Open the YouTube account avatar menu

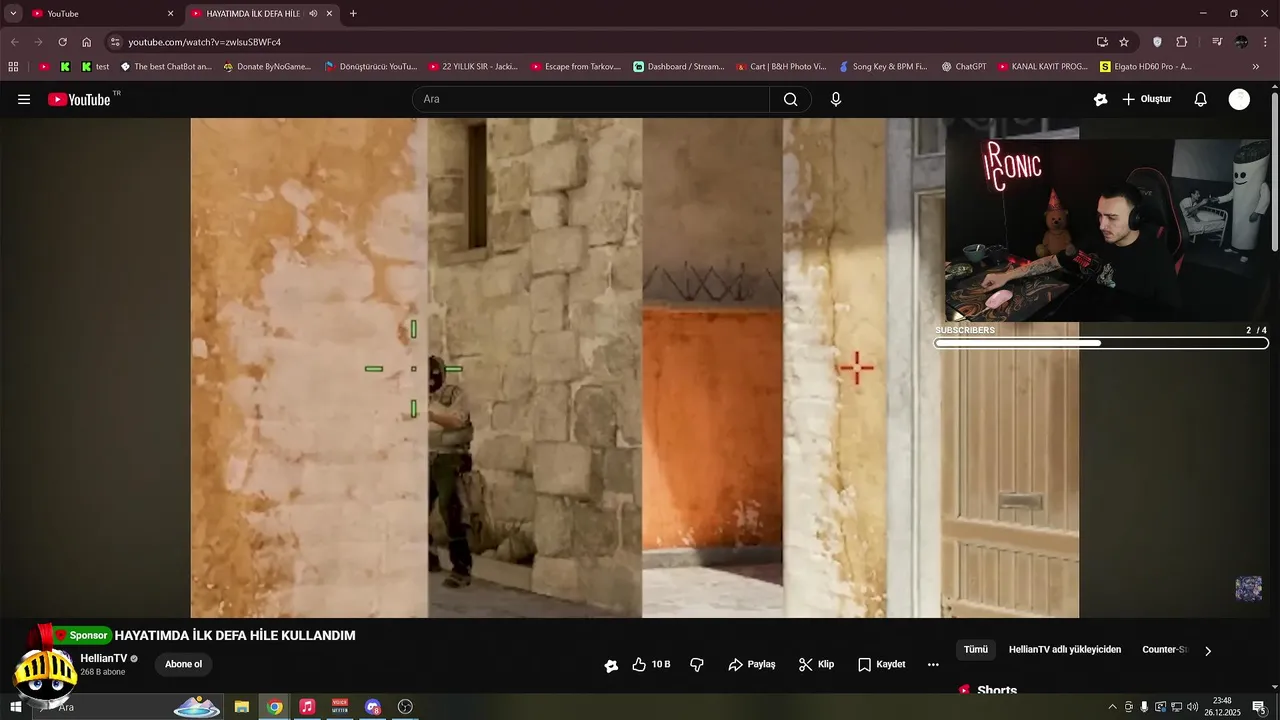coord(1239,99)
